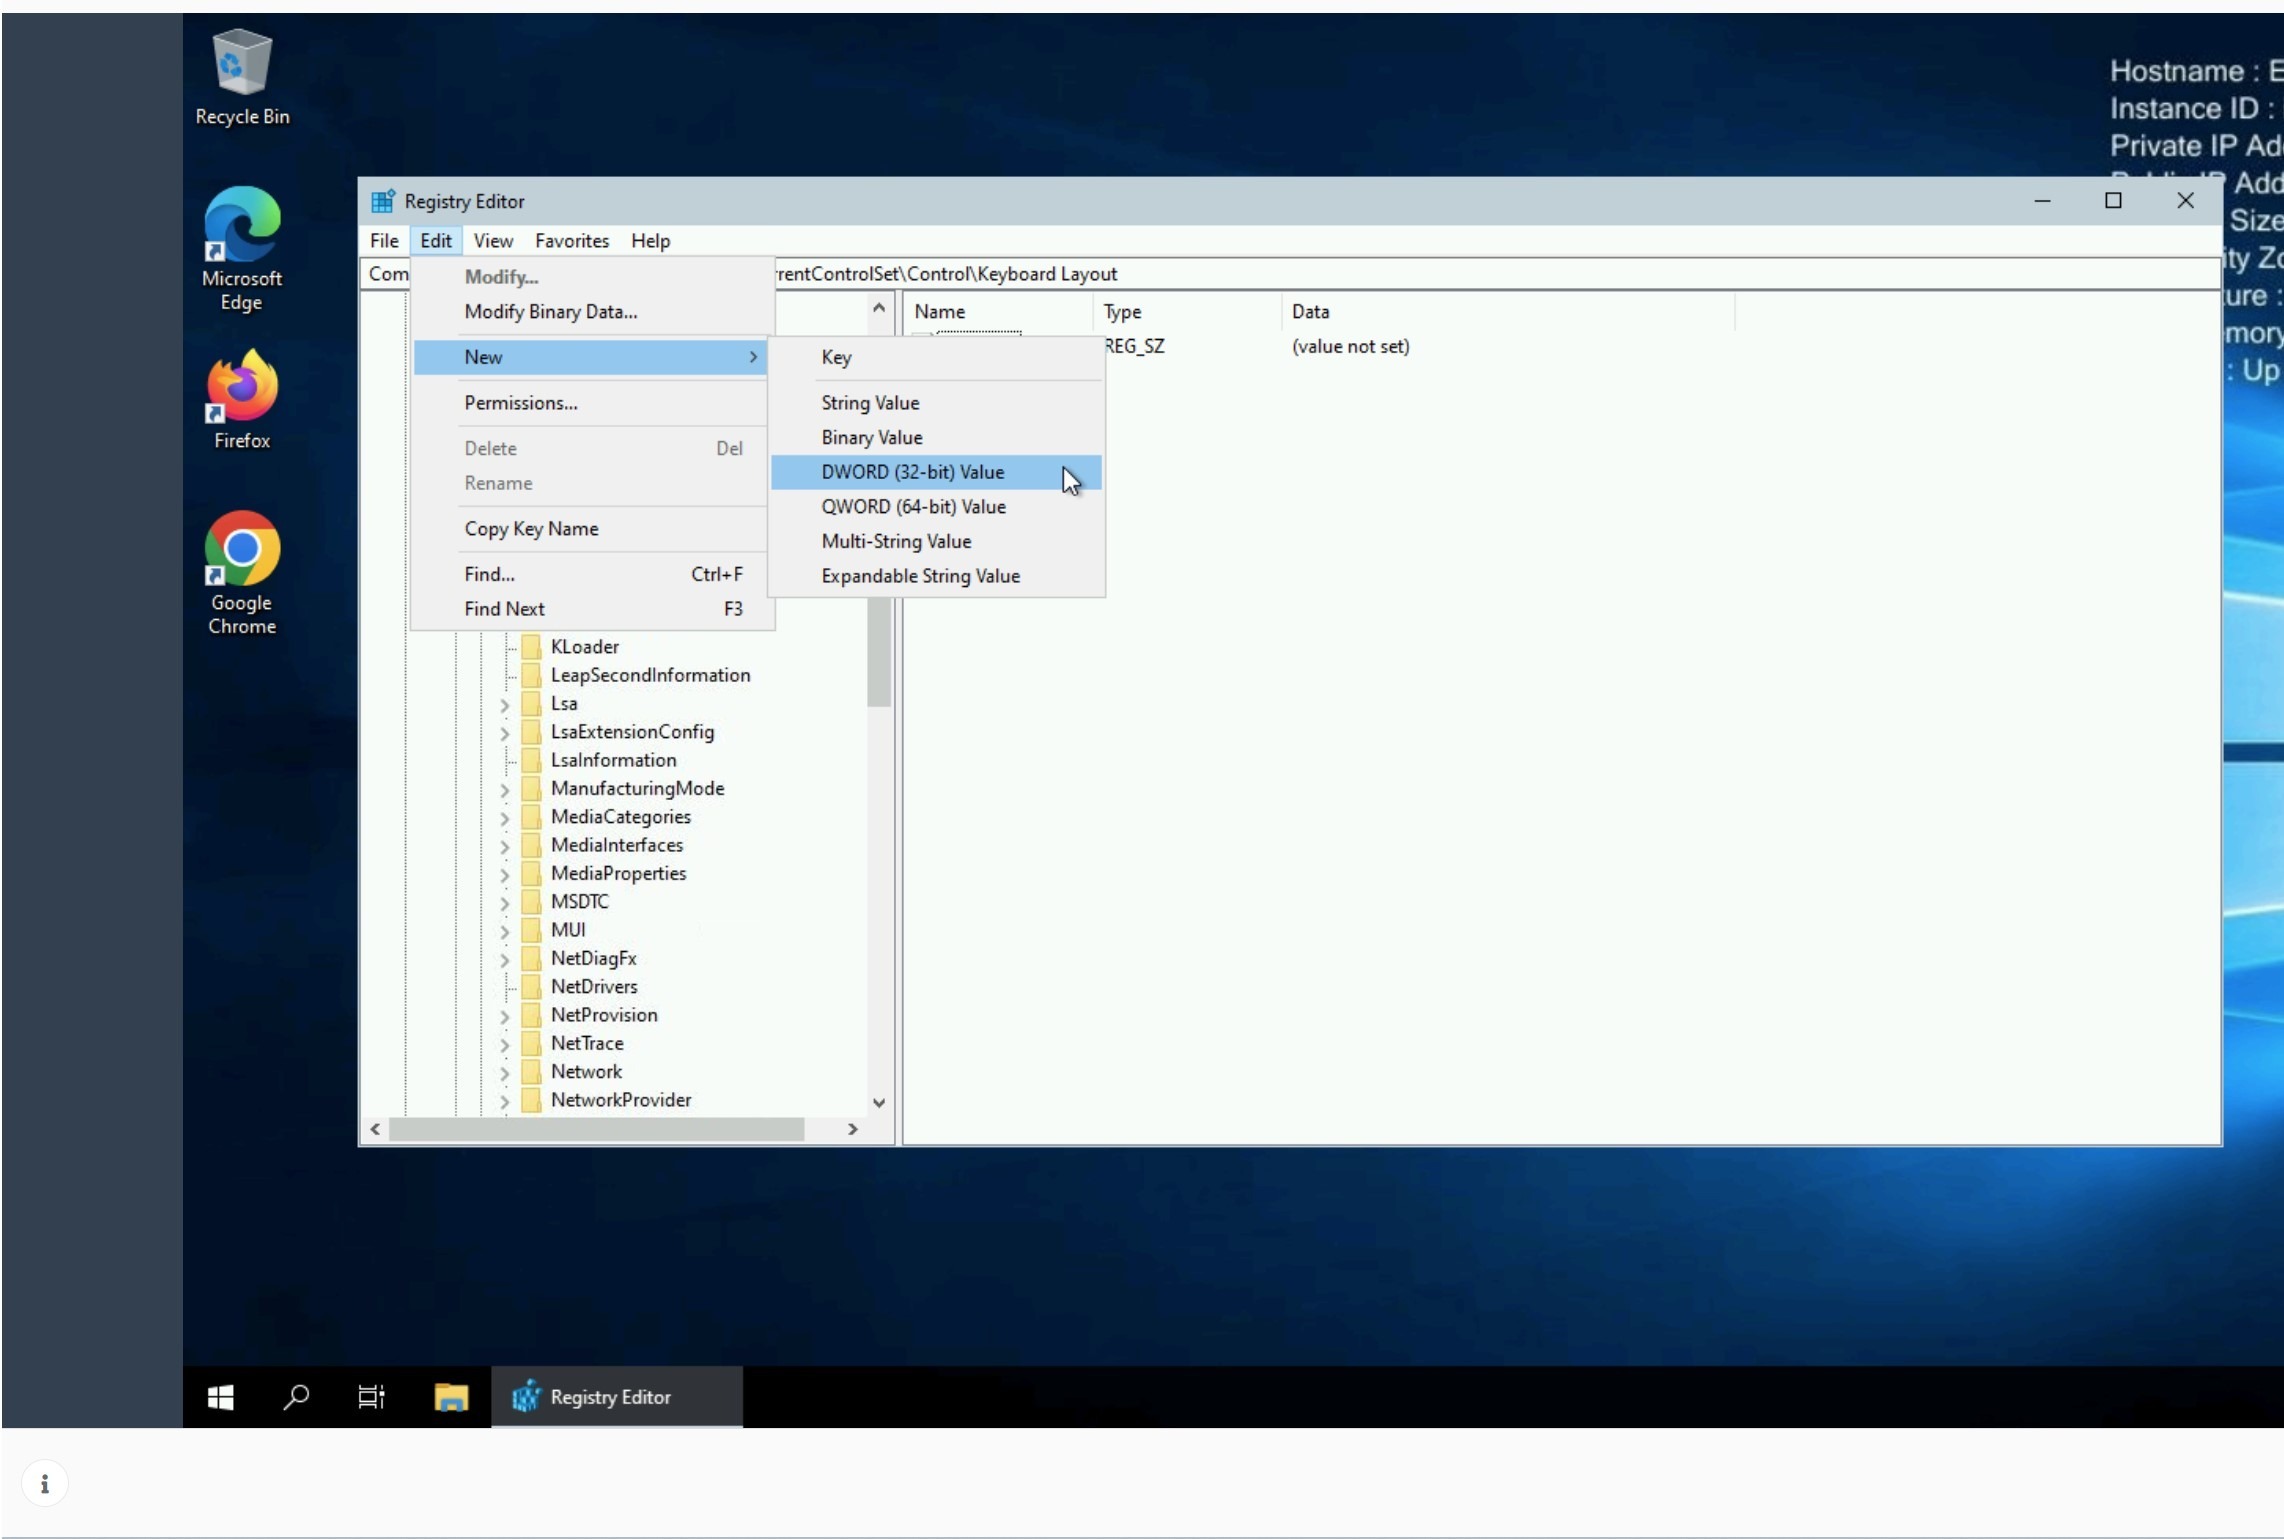2284x1539 pixels.
Task: Open taskbar search
Action: (296, 1397)
